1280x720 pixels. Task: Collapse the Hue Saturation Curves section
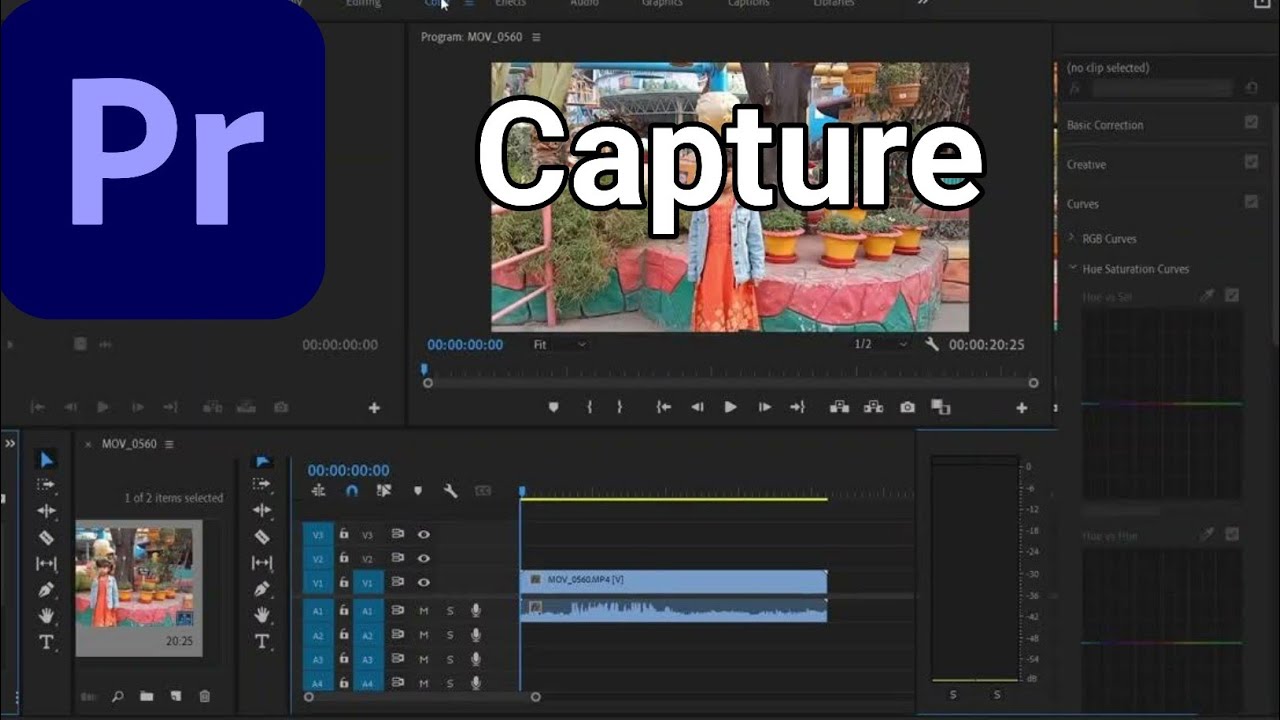[x=1073, y=268]
